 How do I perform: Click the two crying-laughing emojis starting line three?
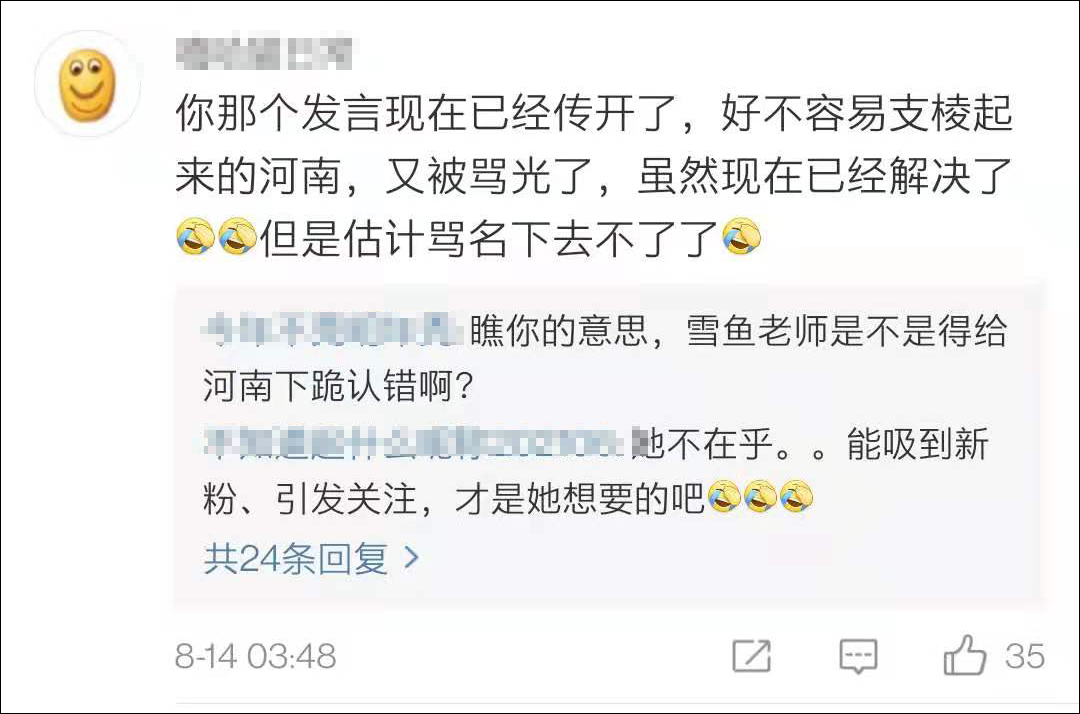[x=216, y=236]
